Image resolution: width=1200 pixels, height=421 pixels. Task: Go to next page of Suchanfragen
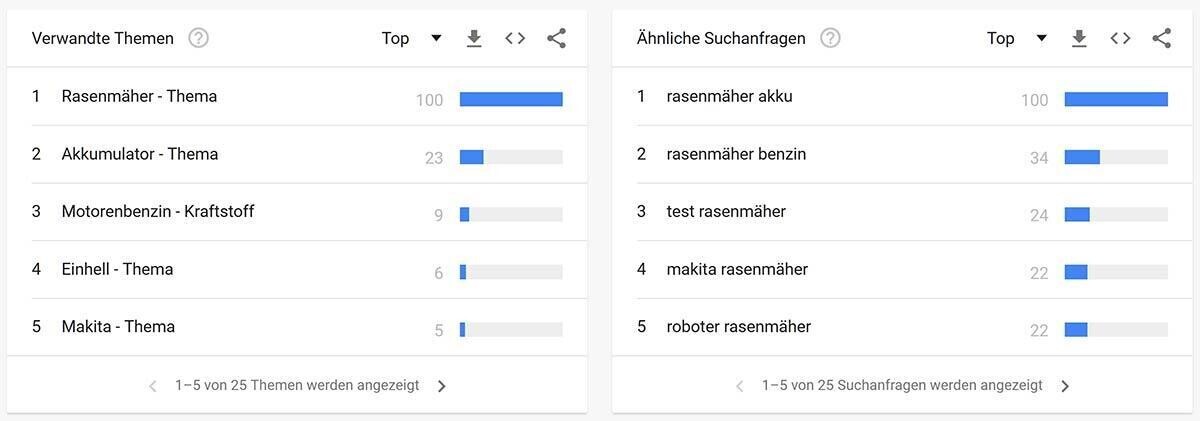point(1065,386)
